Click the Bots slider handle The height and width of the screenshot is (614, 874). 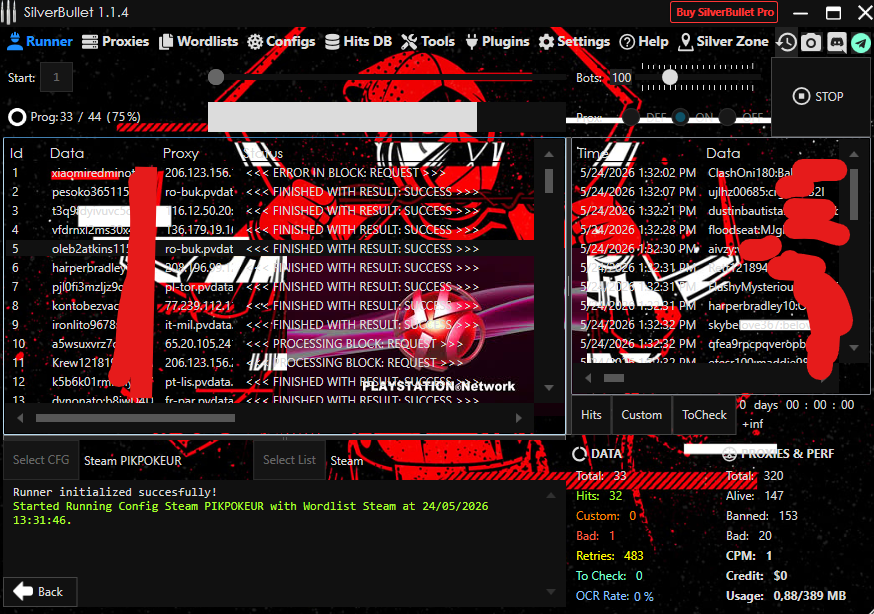point(669,77)
